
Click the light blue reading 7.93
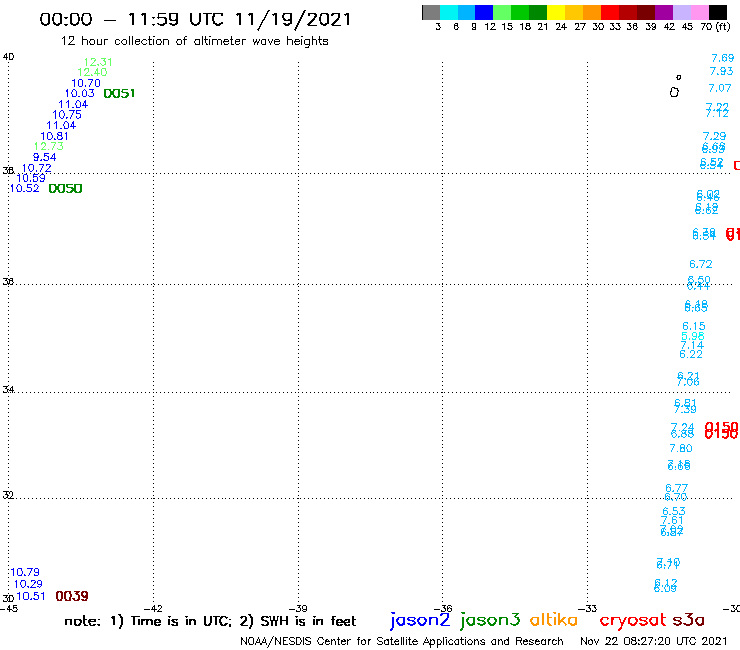tap(722, 71)
